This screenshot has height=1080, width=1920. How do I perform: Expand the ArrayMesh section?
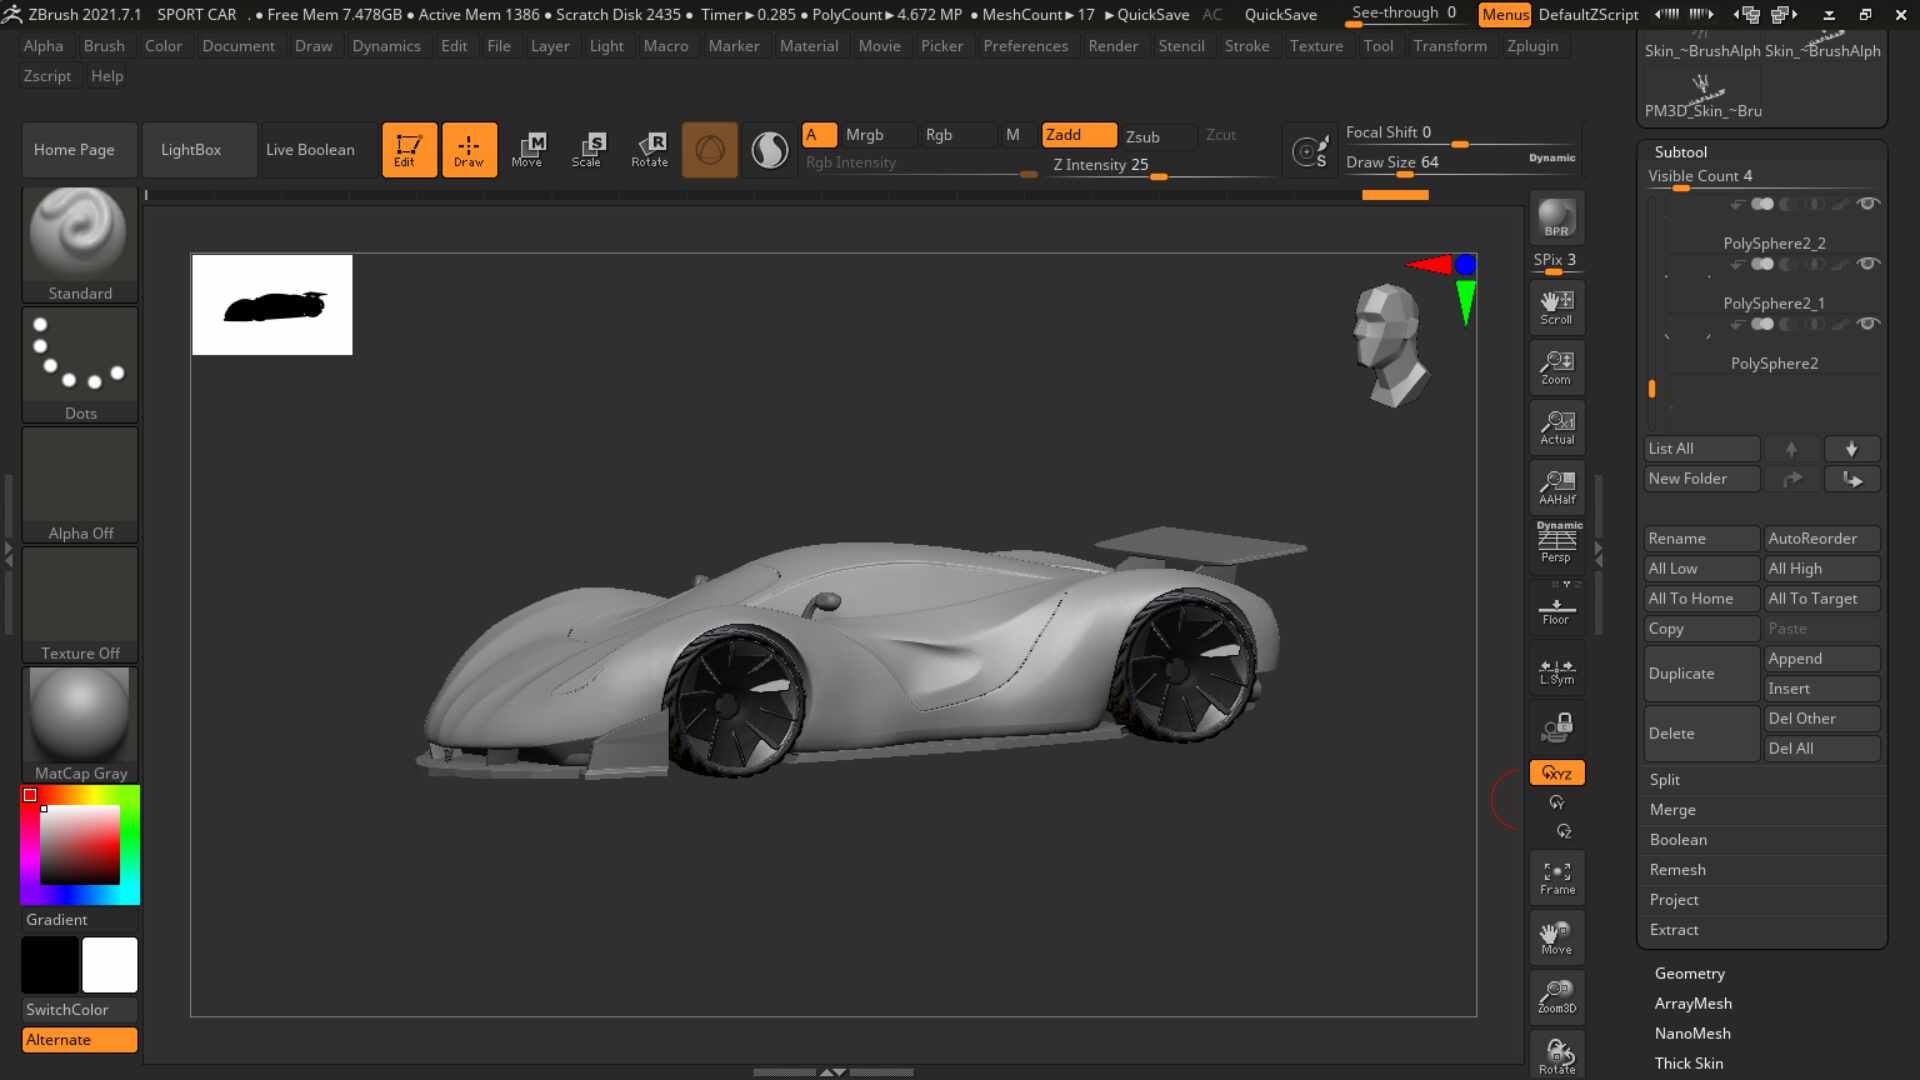1693,1003
